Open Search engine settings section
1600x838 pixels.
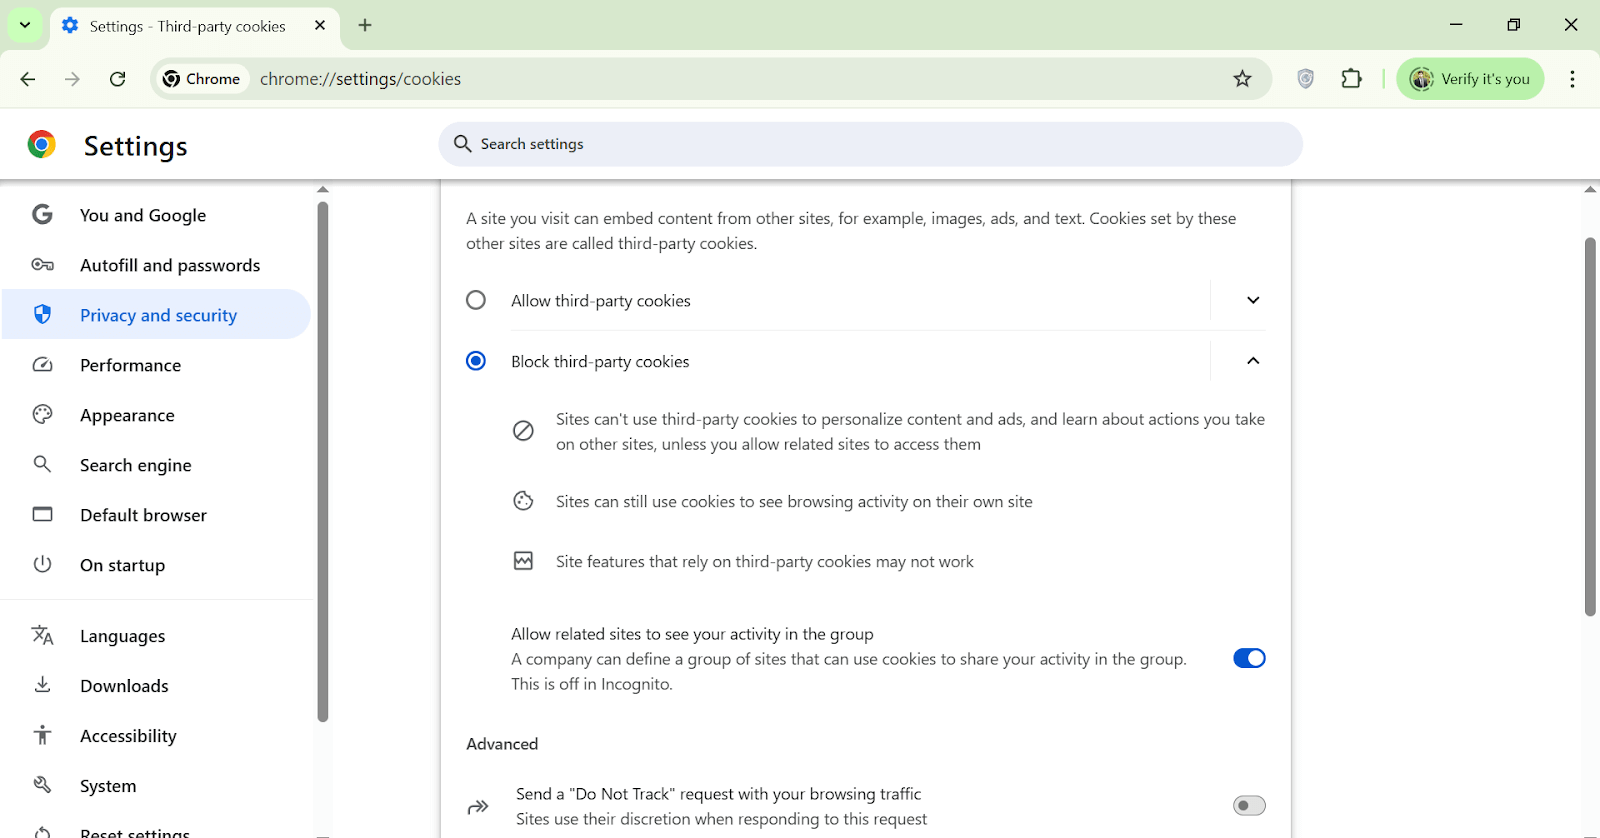click(x=135, y=465)
